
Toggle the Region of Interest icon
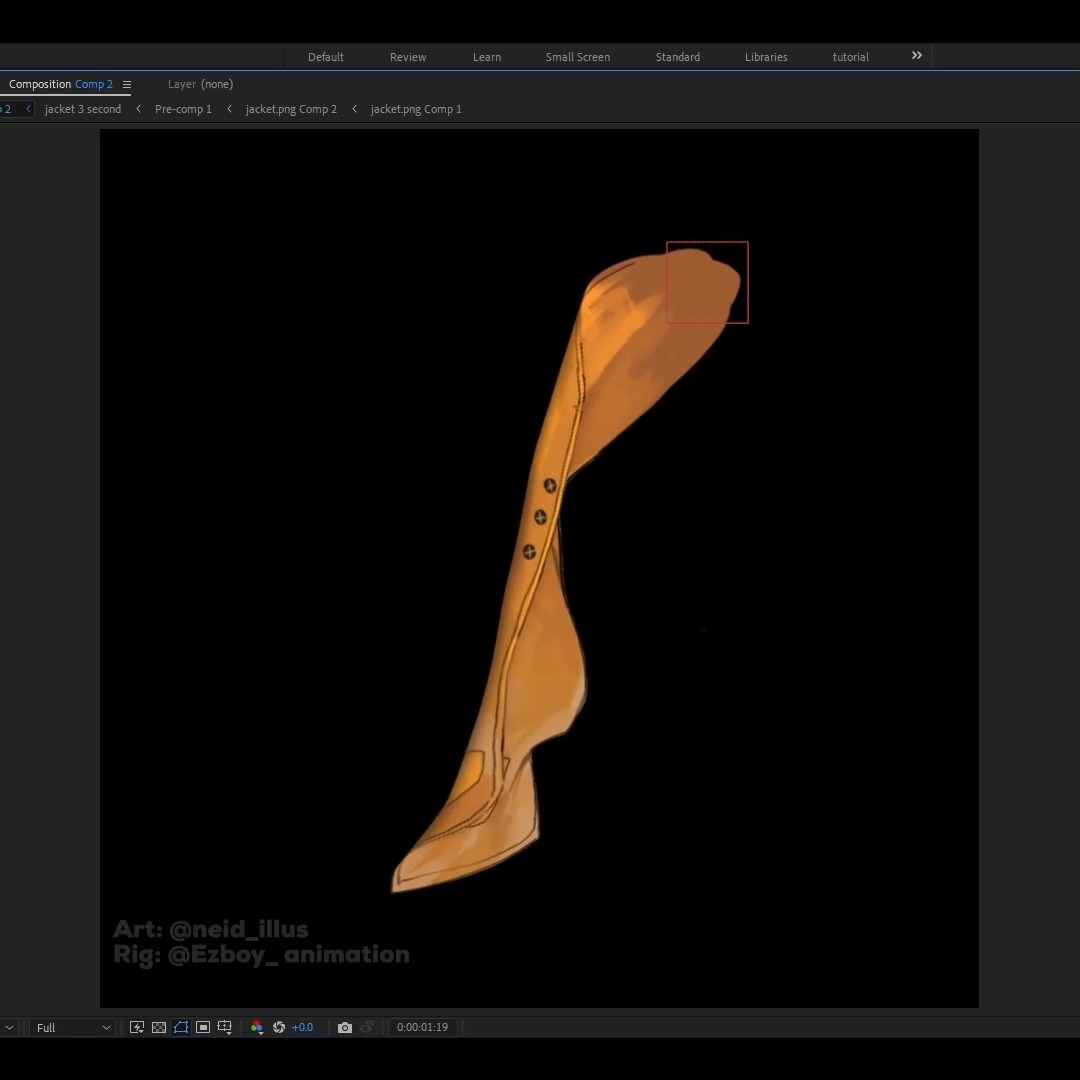pyautogui.click(x=202, y=1027)
